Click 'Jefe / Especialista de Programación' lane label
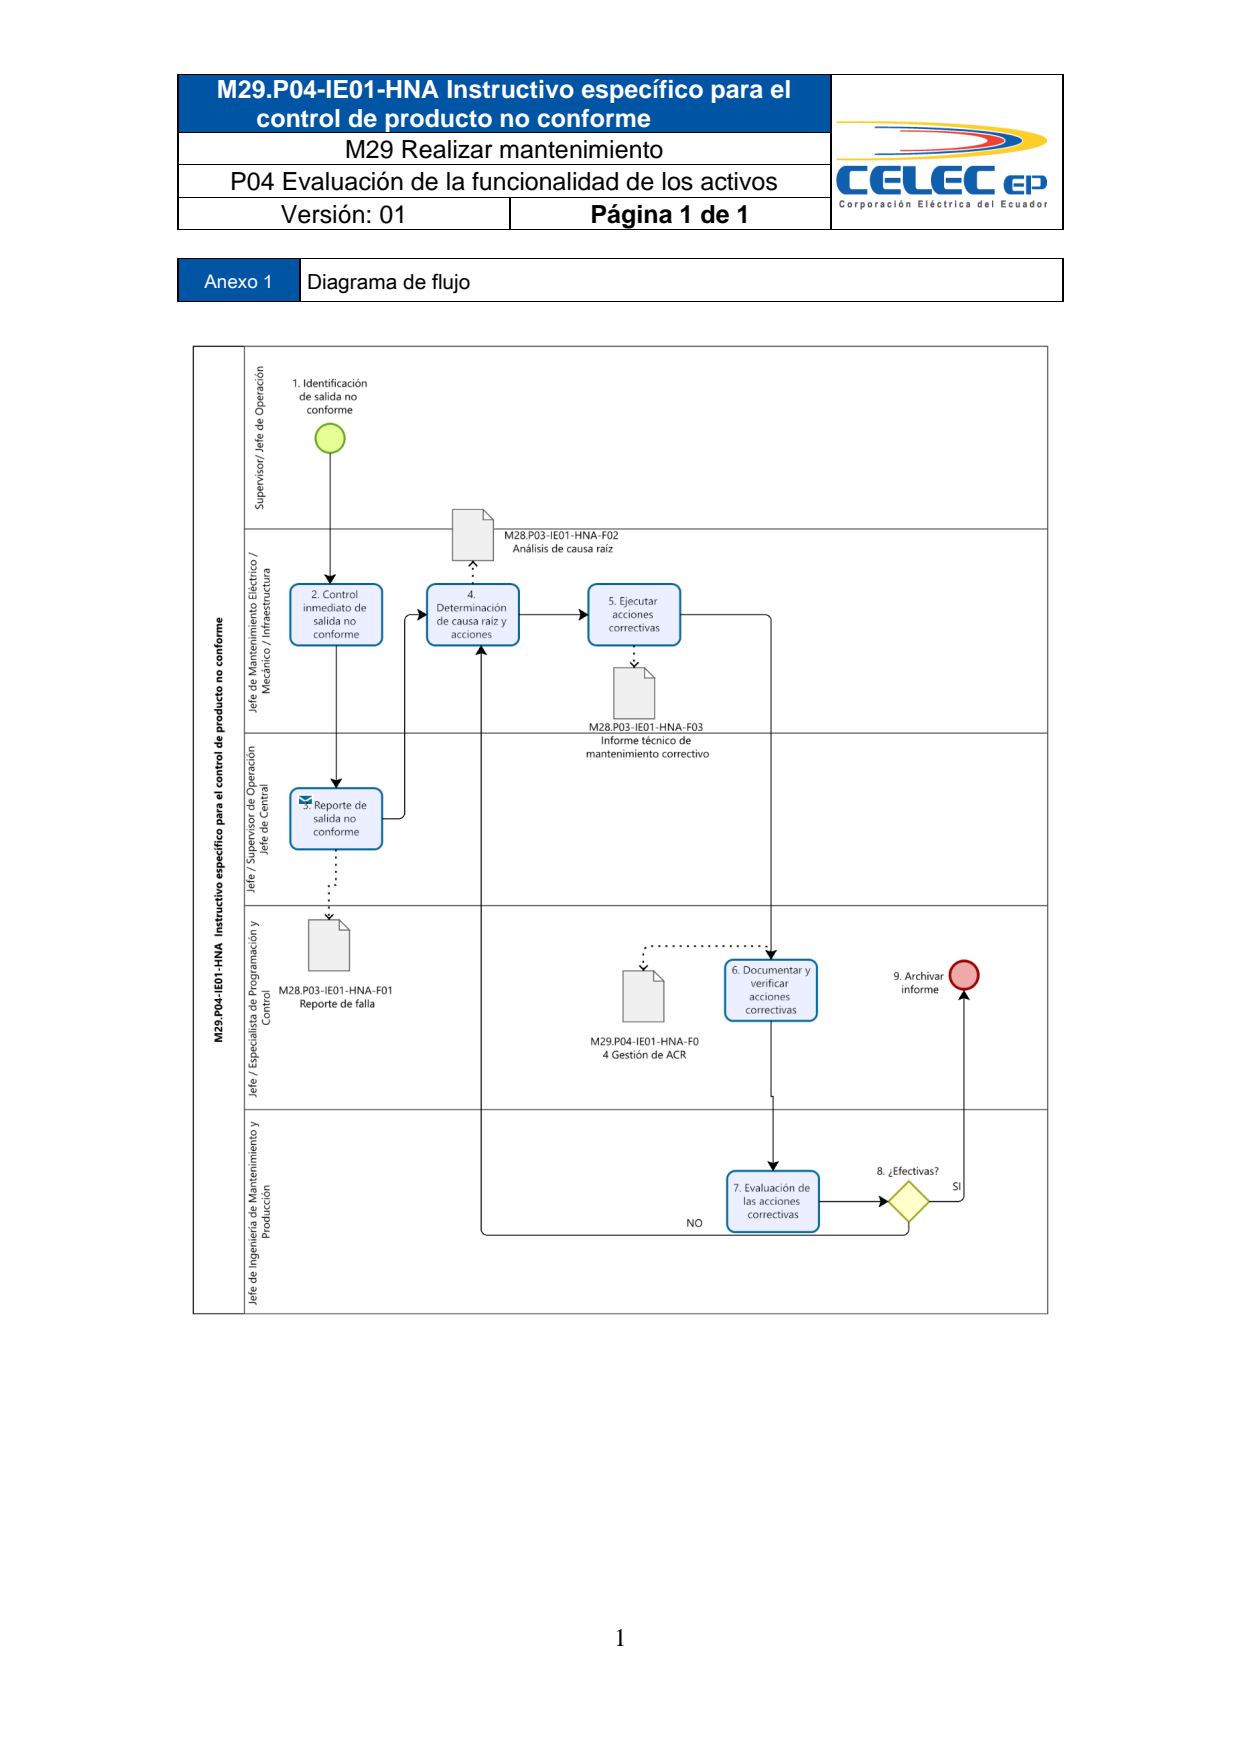Image resolution: width=1241 pixels, height=1754 pixels. point(259,1008)
